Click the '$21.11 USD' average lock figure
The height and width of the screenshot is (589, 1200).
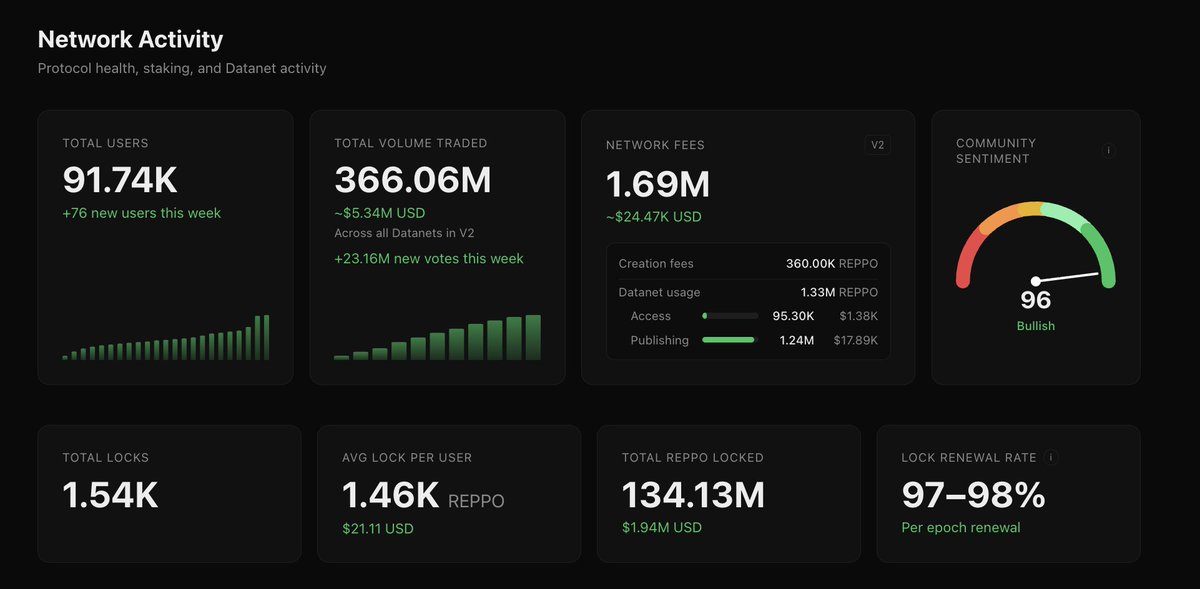click(x=378, y=528)
